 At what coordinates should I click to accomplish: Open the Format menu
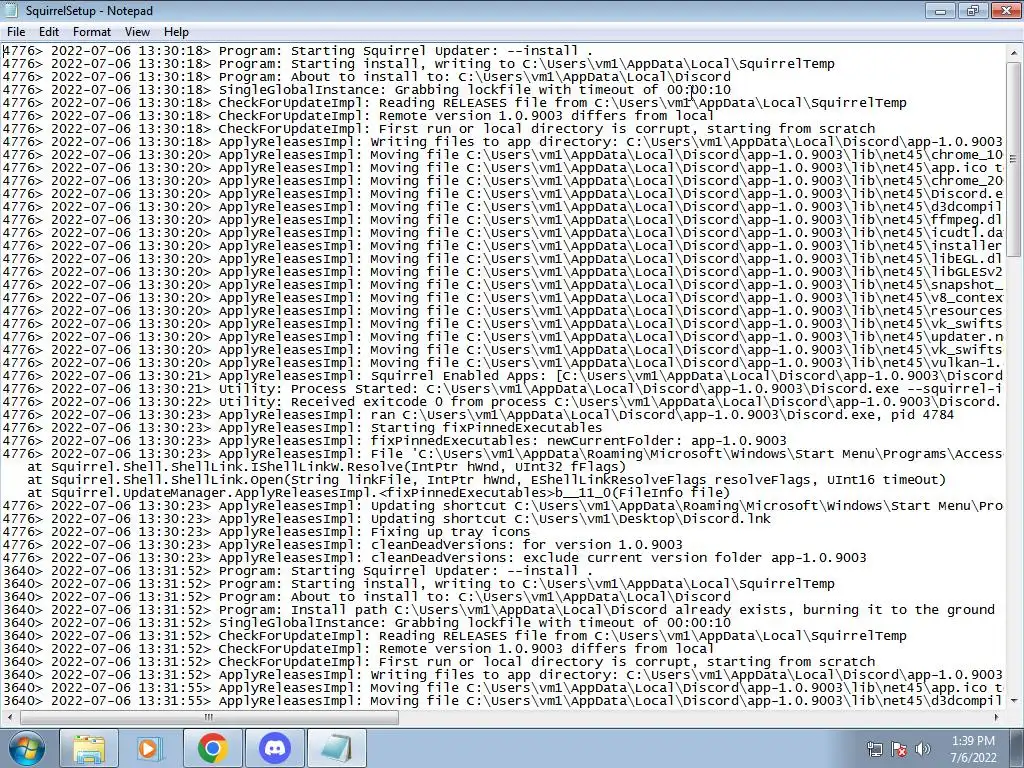[91, 31]
